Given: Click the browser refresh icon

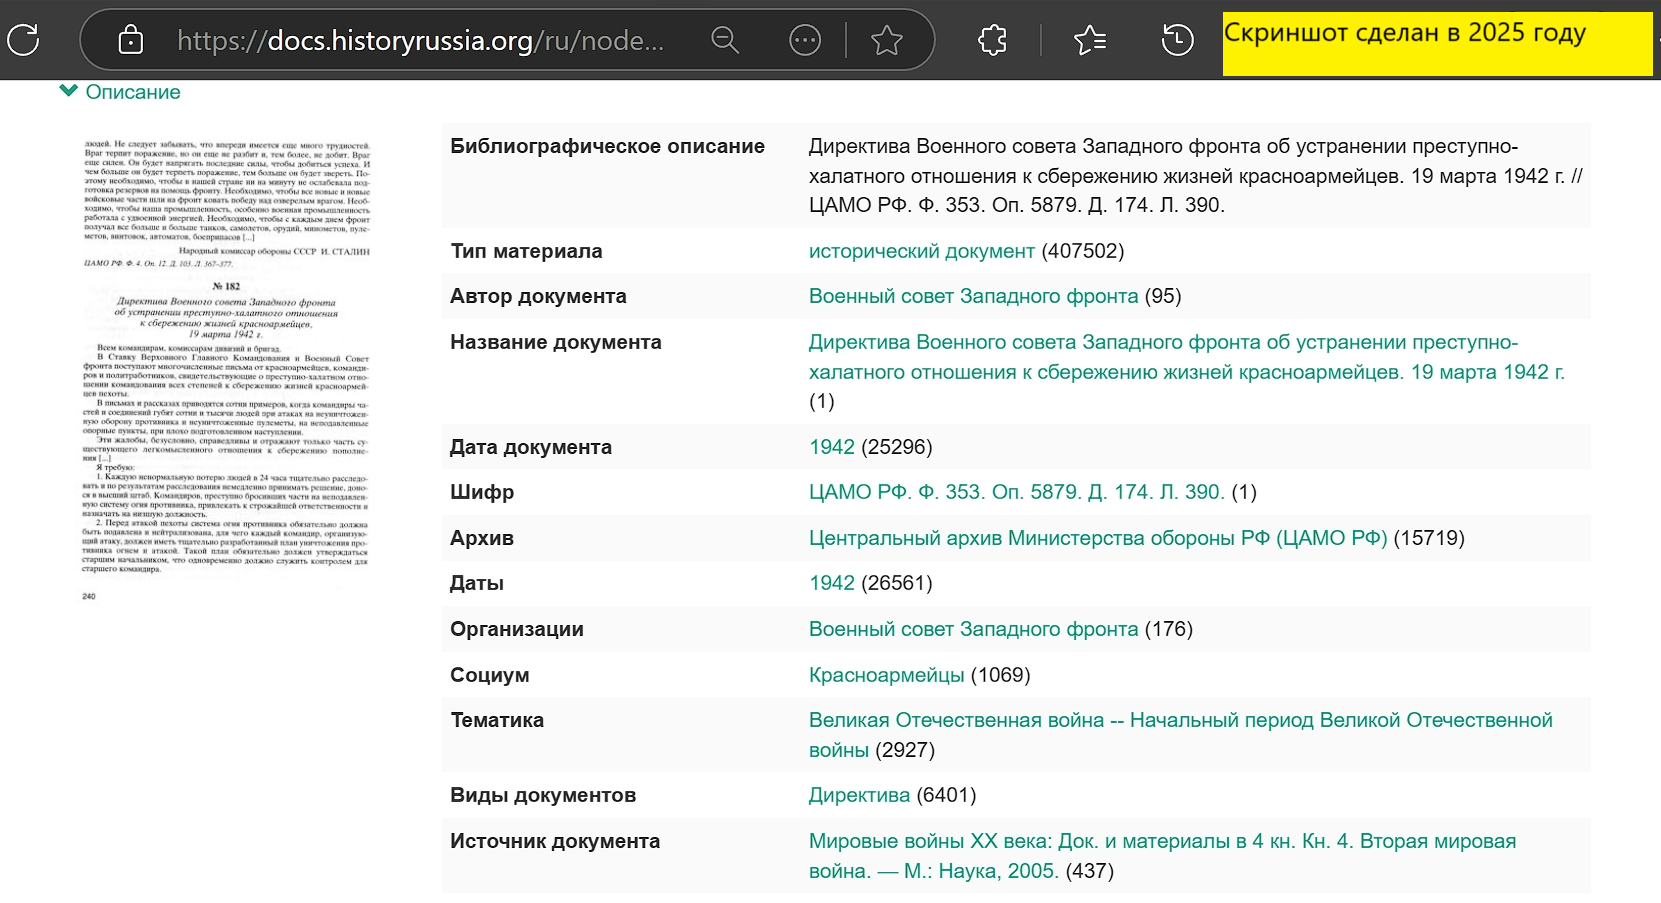Looking at the screenshot, I should pyautogui.click(x=23, y=40).
